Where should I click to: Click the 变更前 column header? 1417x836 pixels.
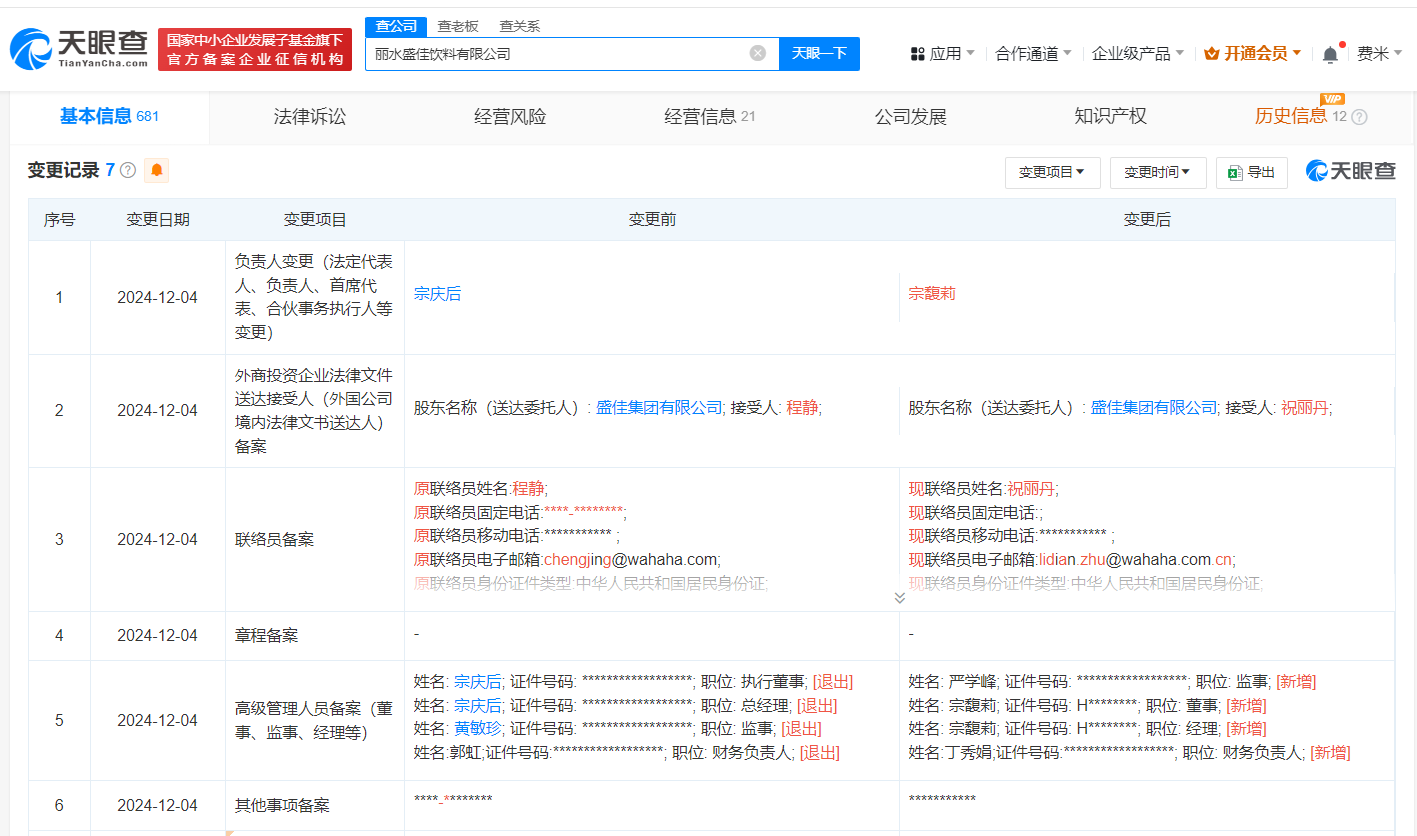click(652, 220)
